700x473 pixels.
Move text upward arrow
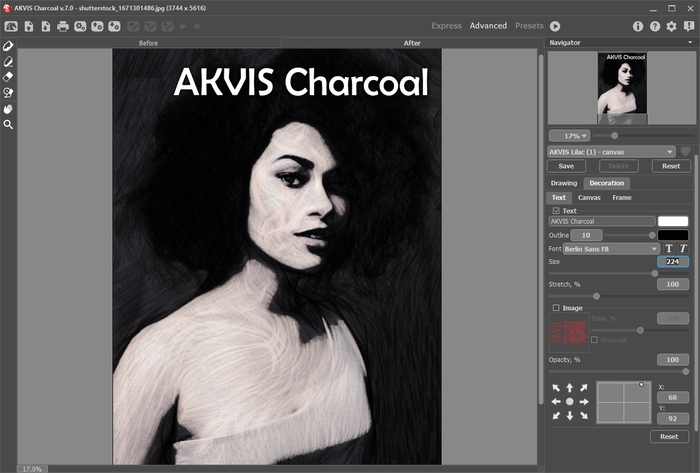click(x=570, y=388)
